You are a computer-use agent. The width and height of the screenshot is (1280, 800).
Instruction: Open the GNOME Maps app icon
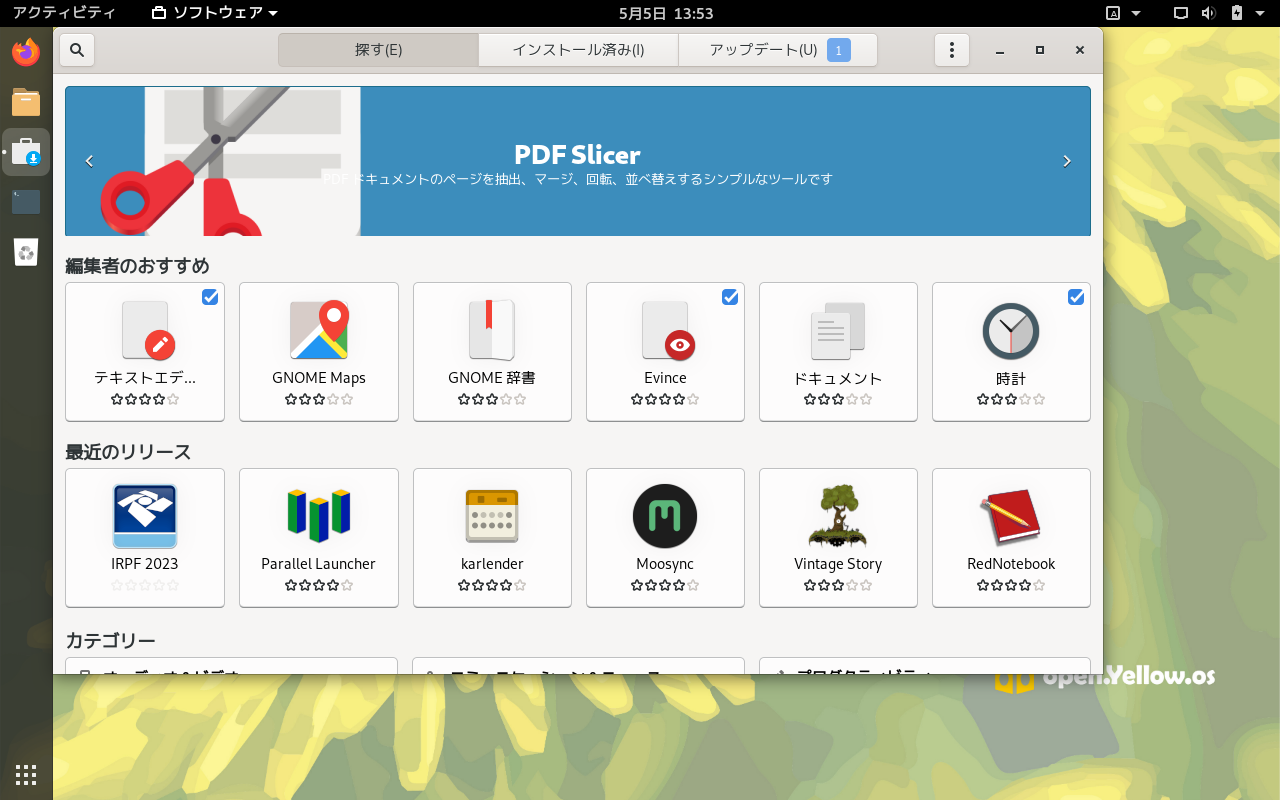coord(318,331)
